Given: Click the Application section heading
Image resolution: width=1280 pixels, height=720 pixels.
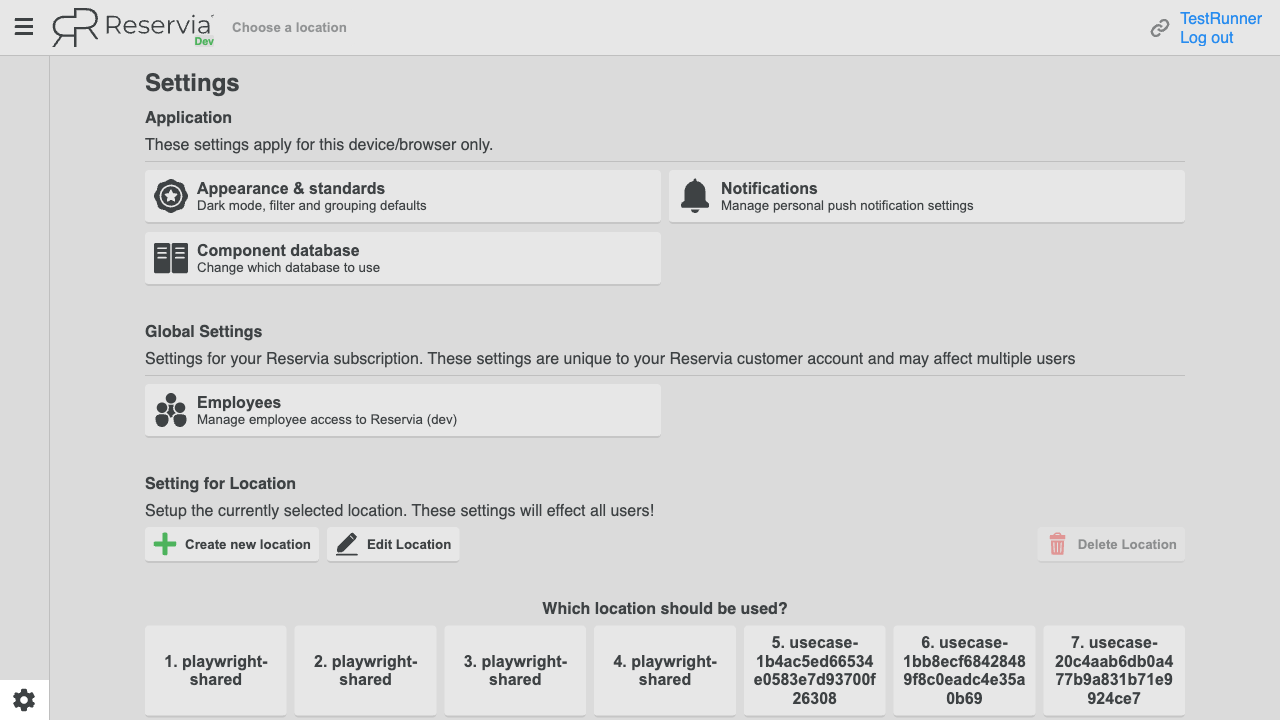Looking at the screenshot, I should click(188, 117).
